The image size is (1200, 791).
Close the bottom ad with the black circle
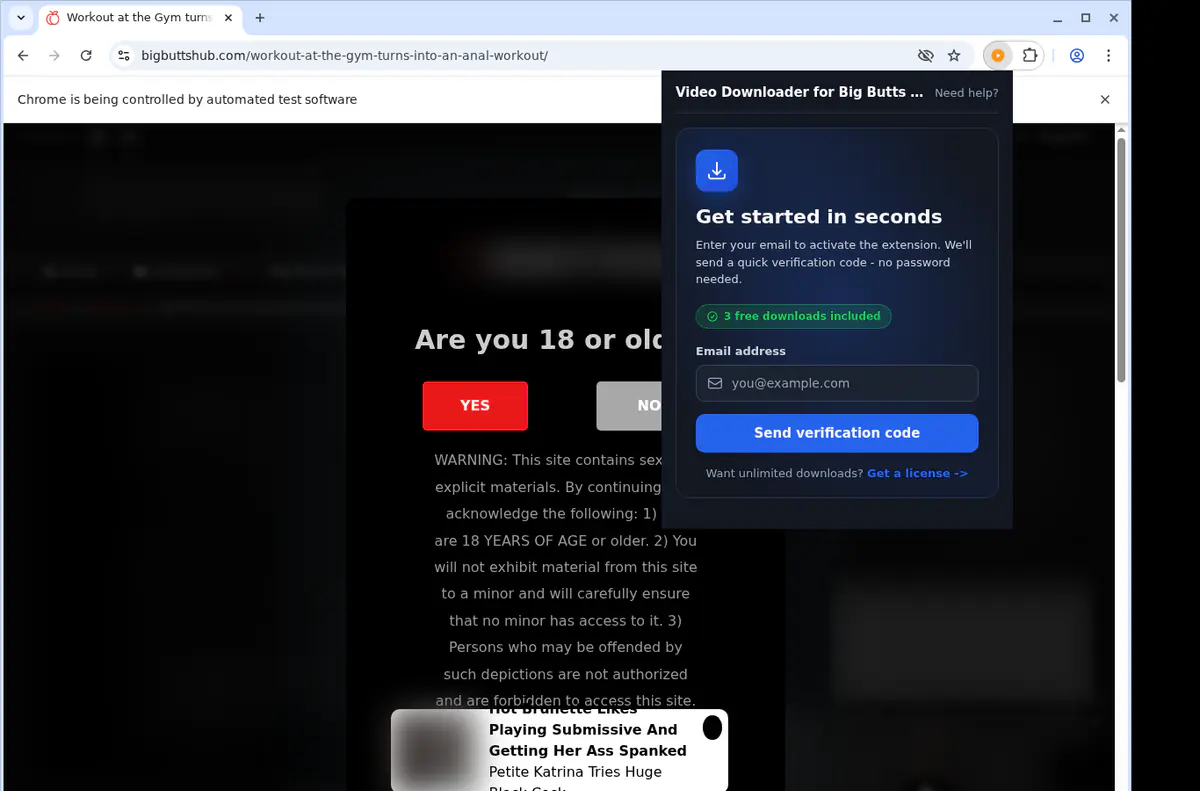point(712,728)
